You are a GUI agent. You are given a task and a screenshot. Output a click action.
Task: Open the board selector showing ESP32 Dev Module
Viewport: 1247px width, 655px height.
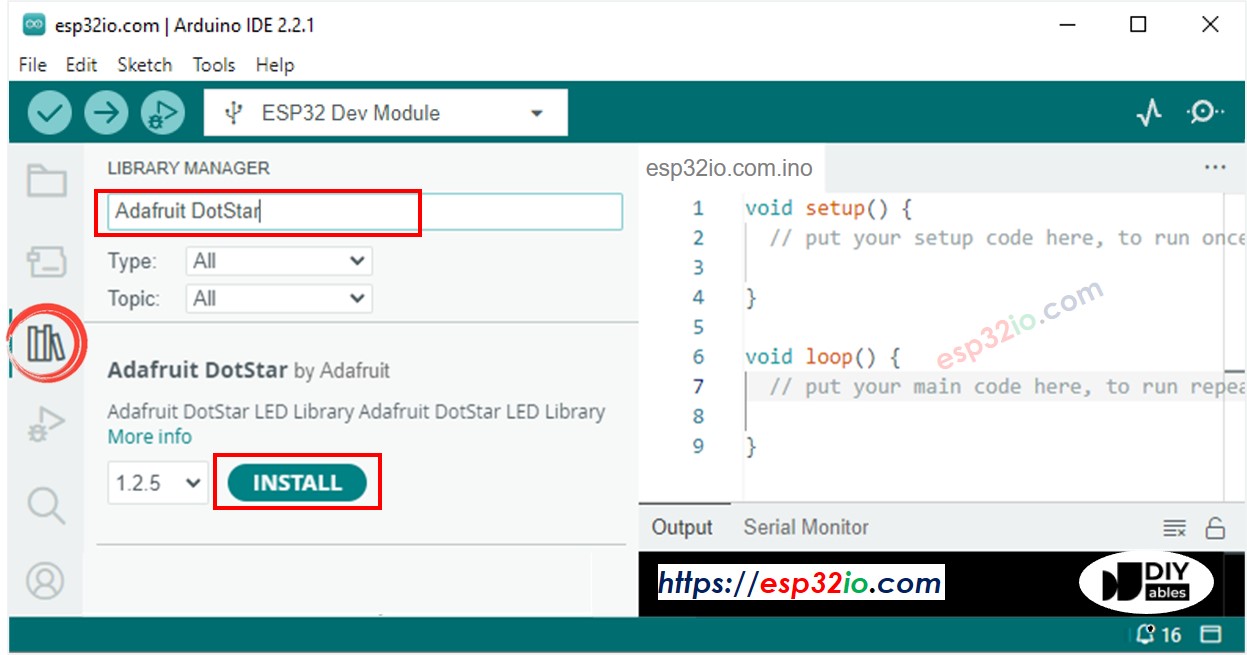click(x=385, y=112)
